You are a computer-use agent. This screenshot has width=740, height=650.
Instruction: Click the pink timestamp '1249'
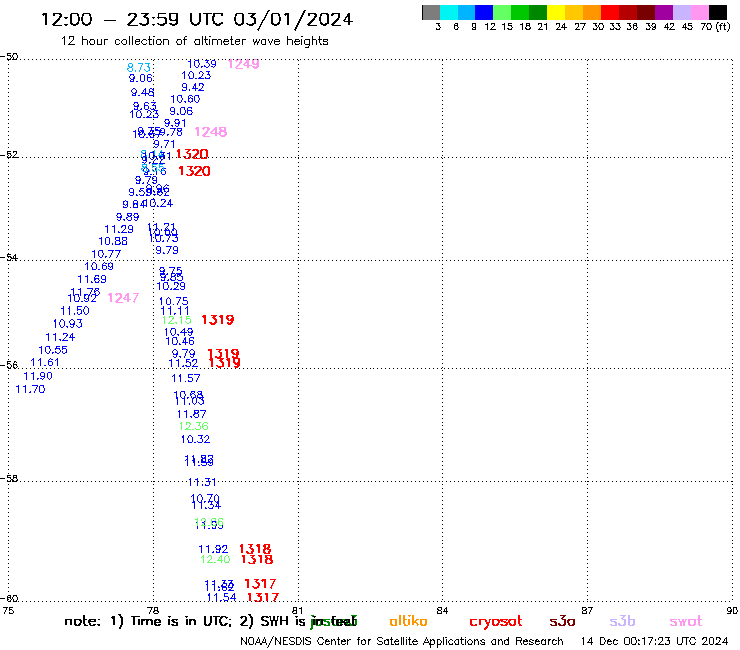tap(244, 64)
